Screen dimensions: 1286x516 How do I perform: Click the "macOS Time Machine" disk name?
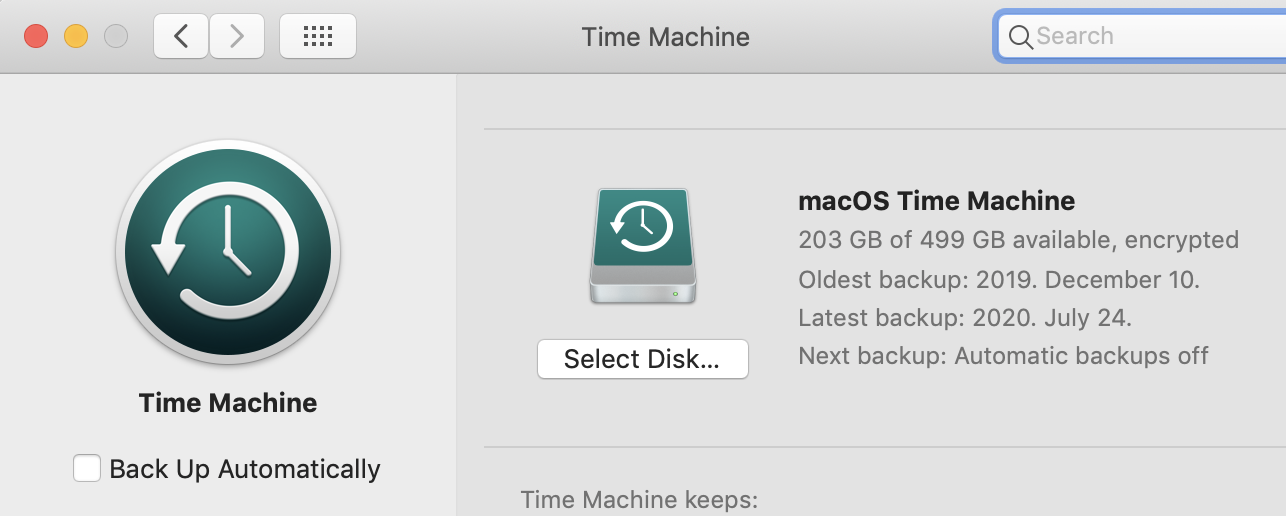tap(937, 201)
